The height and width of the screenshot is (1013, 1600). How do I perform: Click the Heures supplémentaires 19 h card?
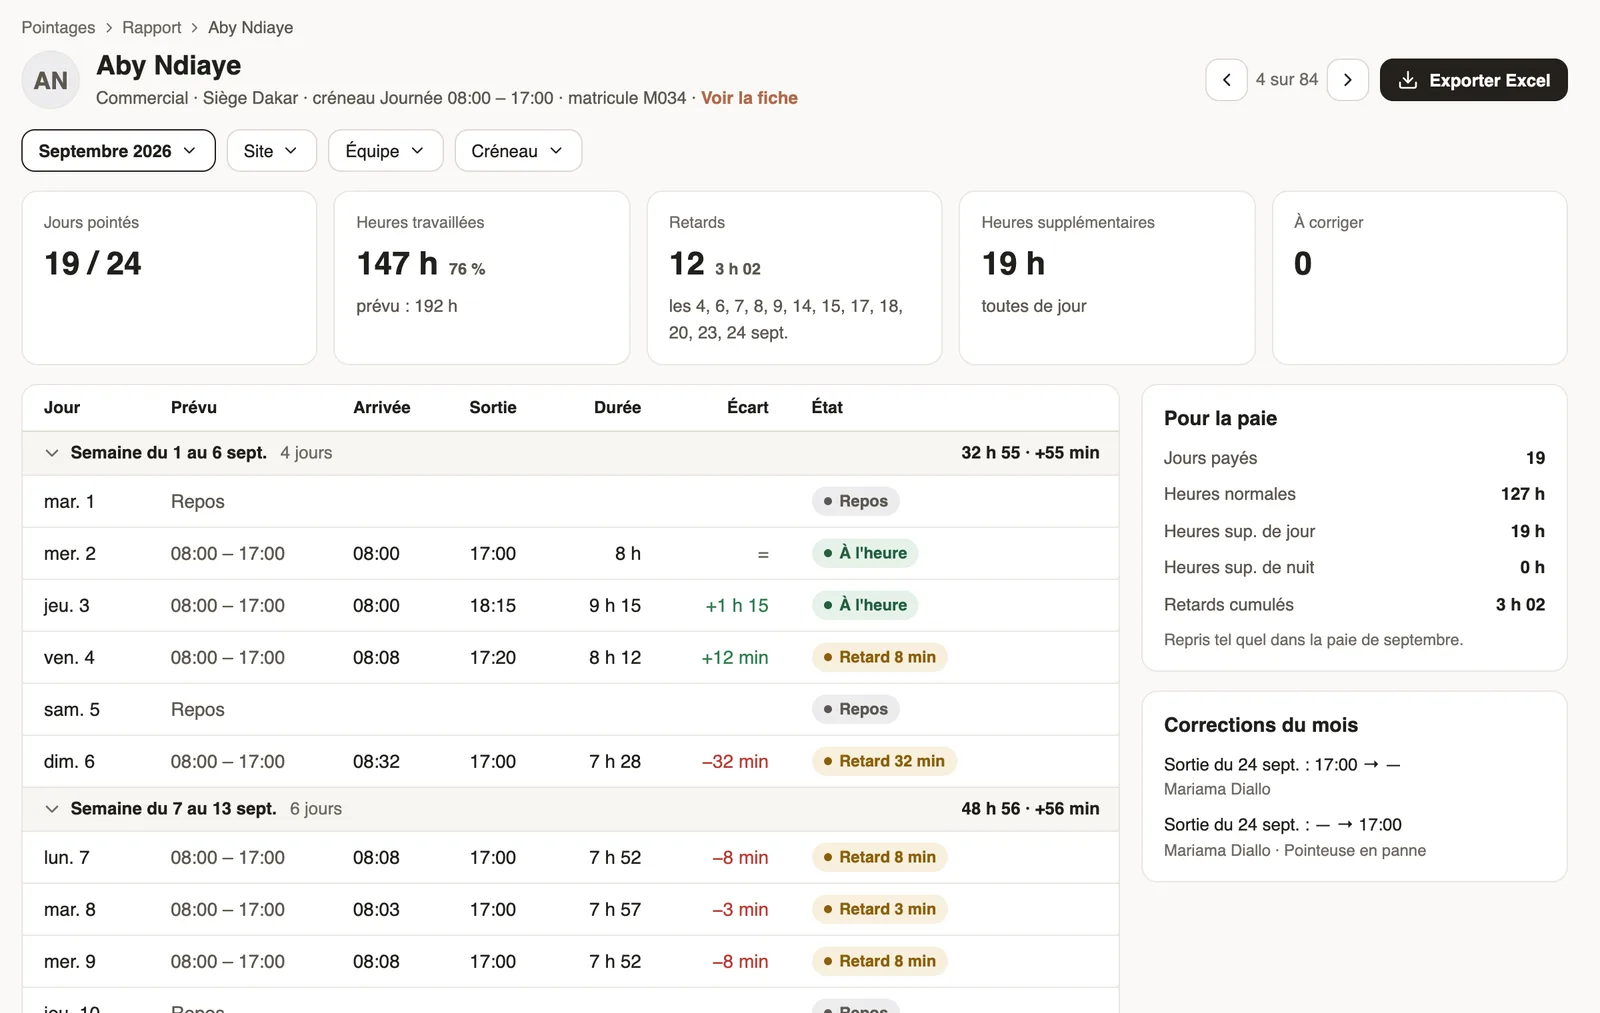[1107, 278]
